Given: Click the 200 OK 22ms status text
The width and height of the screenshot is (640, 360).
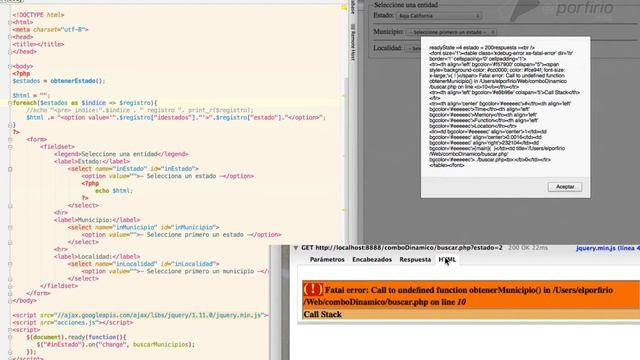Looking at the screenshot, I should 528,248.
